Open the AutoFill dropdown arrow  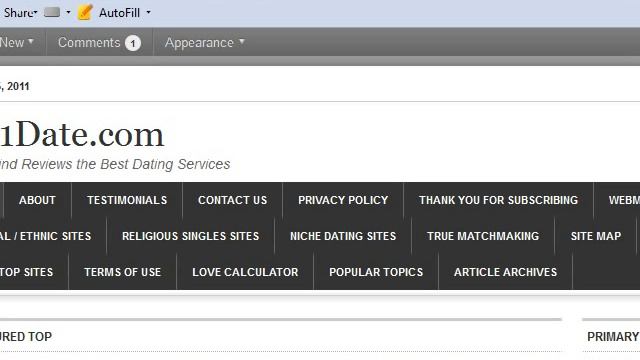tap(149, 12)
